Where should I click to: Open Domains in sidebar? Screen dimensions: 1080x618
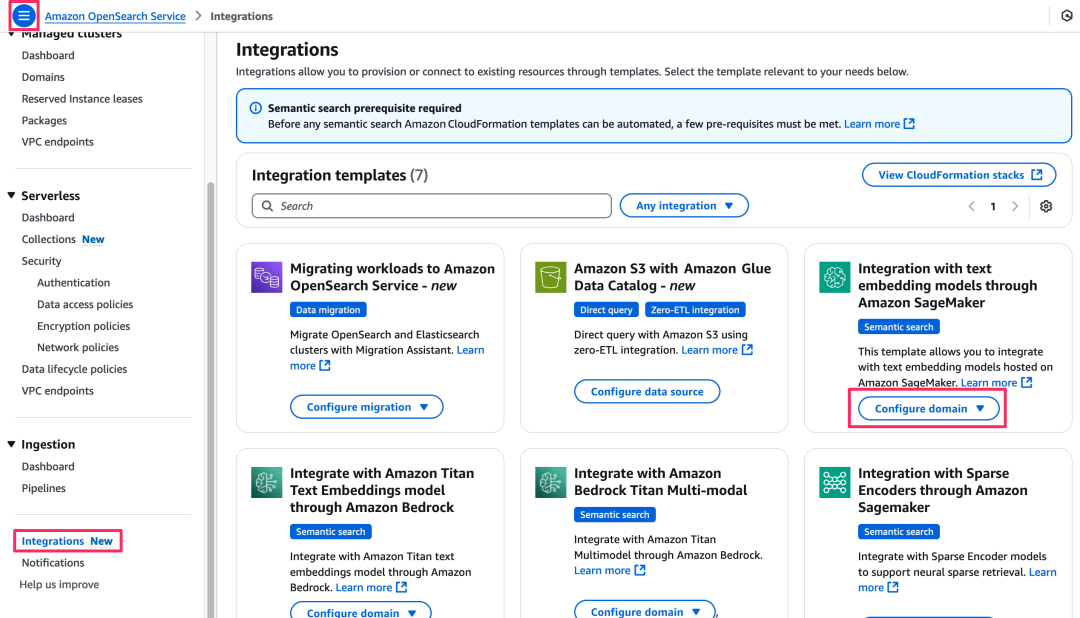point(43,77)
